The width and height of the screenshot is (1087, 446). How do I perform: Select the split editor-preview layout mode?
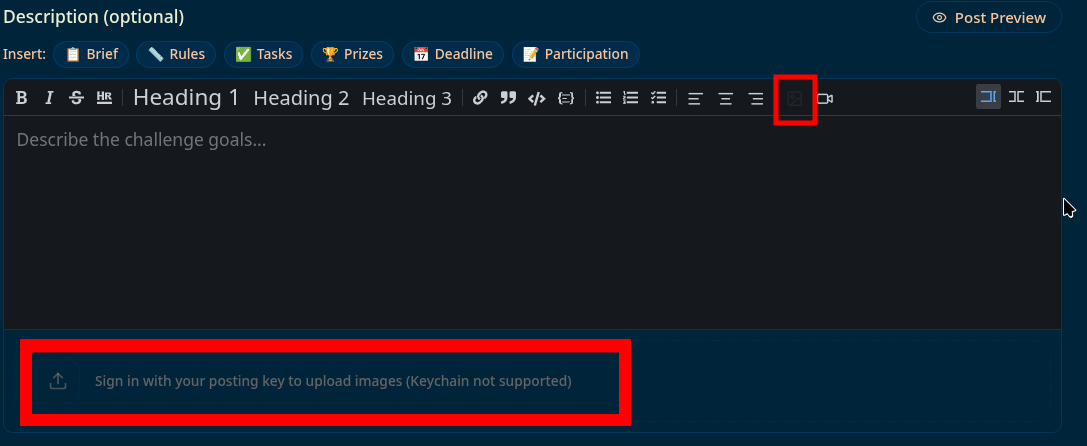pos(1016,96)
